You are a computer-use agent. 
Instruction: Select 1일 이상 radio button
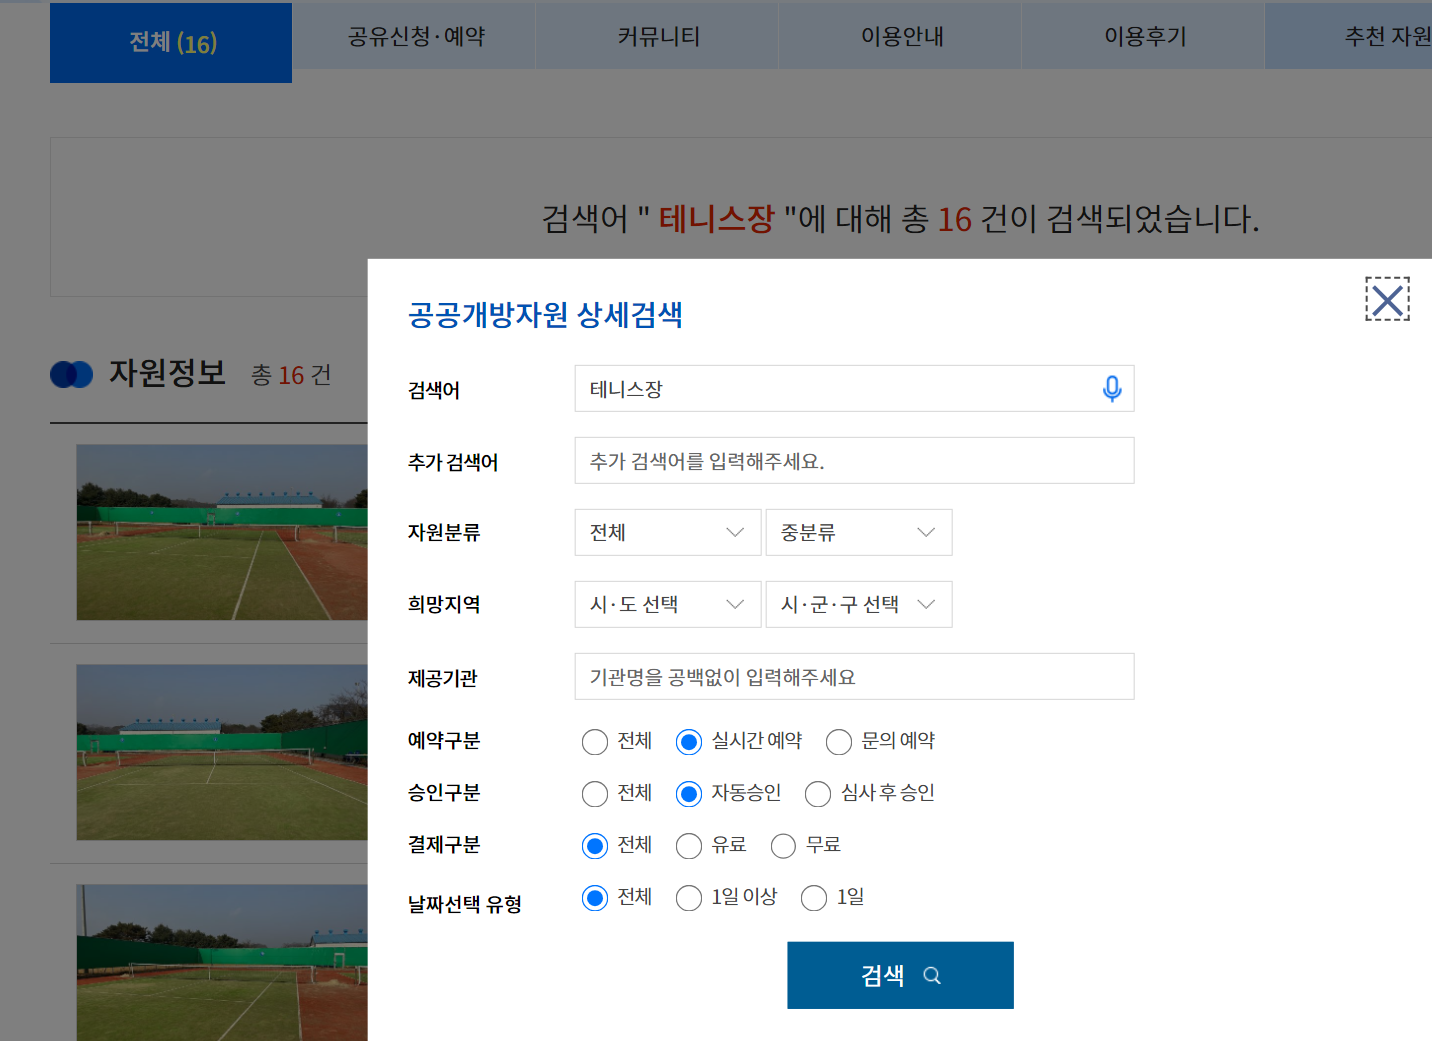pos(689,898)
